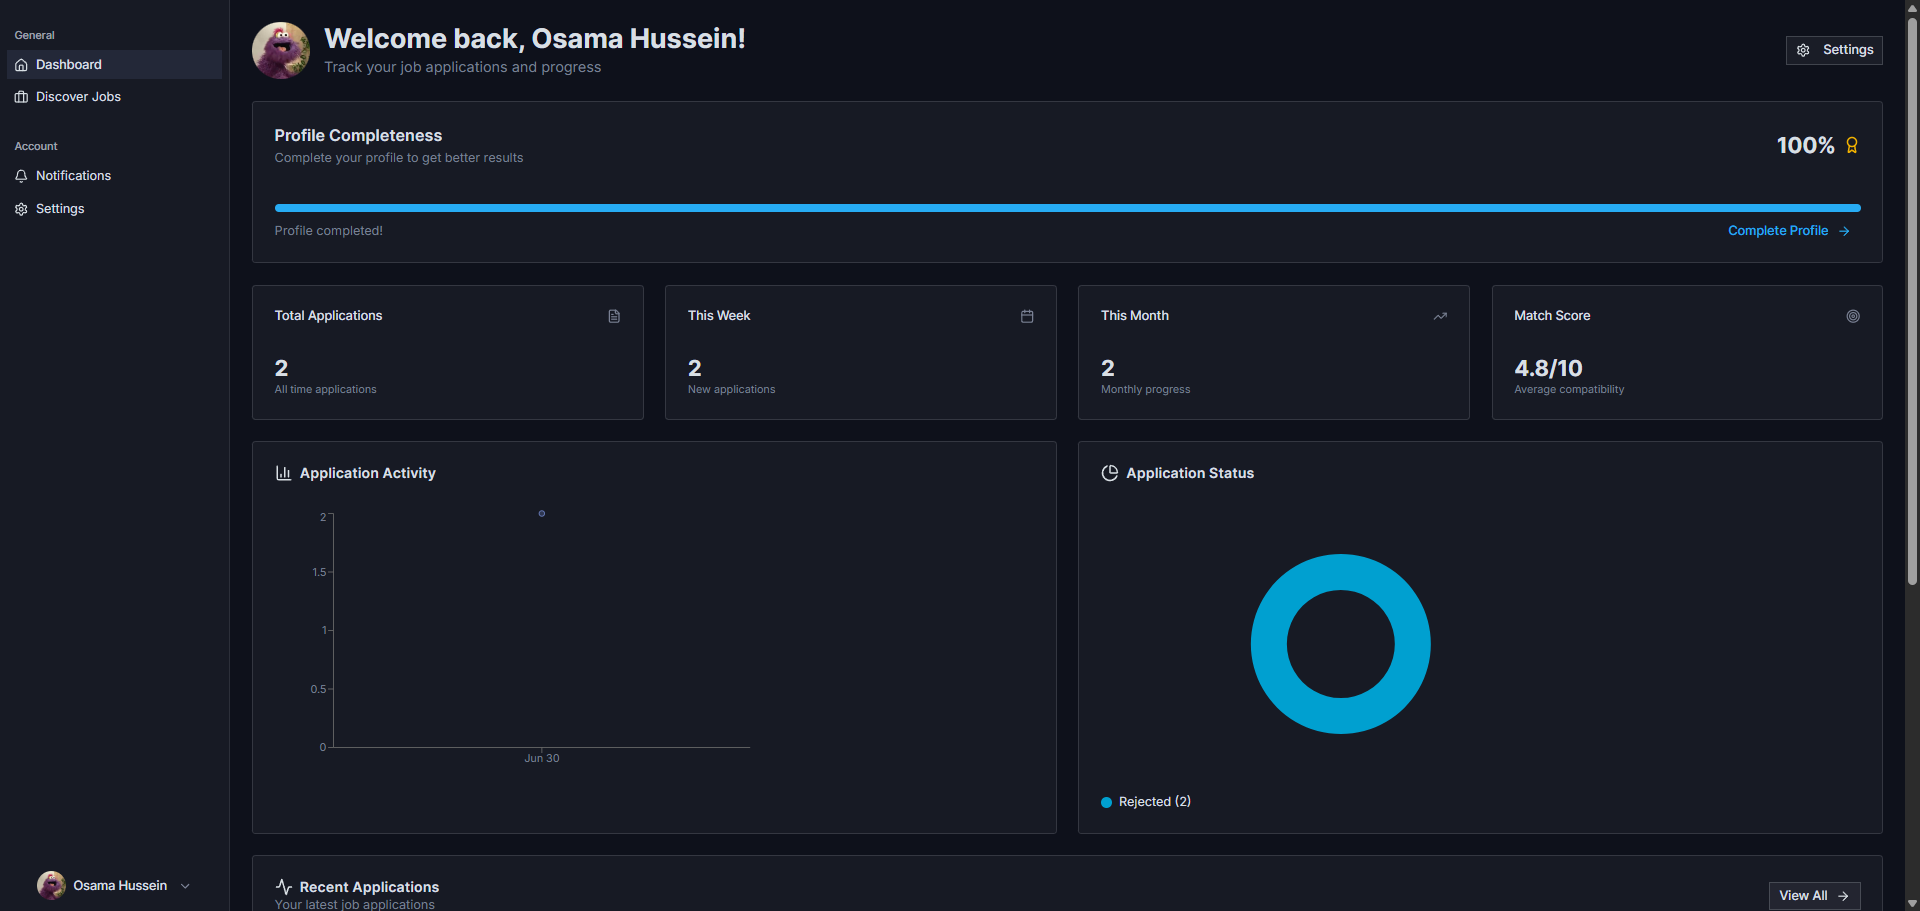The height and width of the screenshot is (911, 1920).
Task: Click the scrollbar down arrow
Action: [x=1912, y=904]
